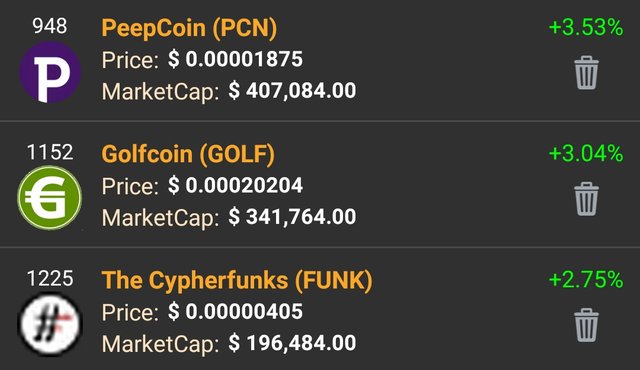This screenshot has height=370, width=640.
Task: Open The Cypherfunks (FUNK) title
Action: click(x=237, y=280)
